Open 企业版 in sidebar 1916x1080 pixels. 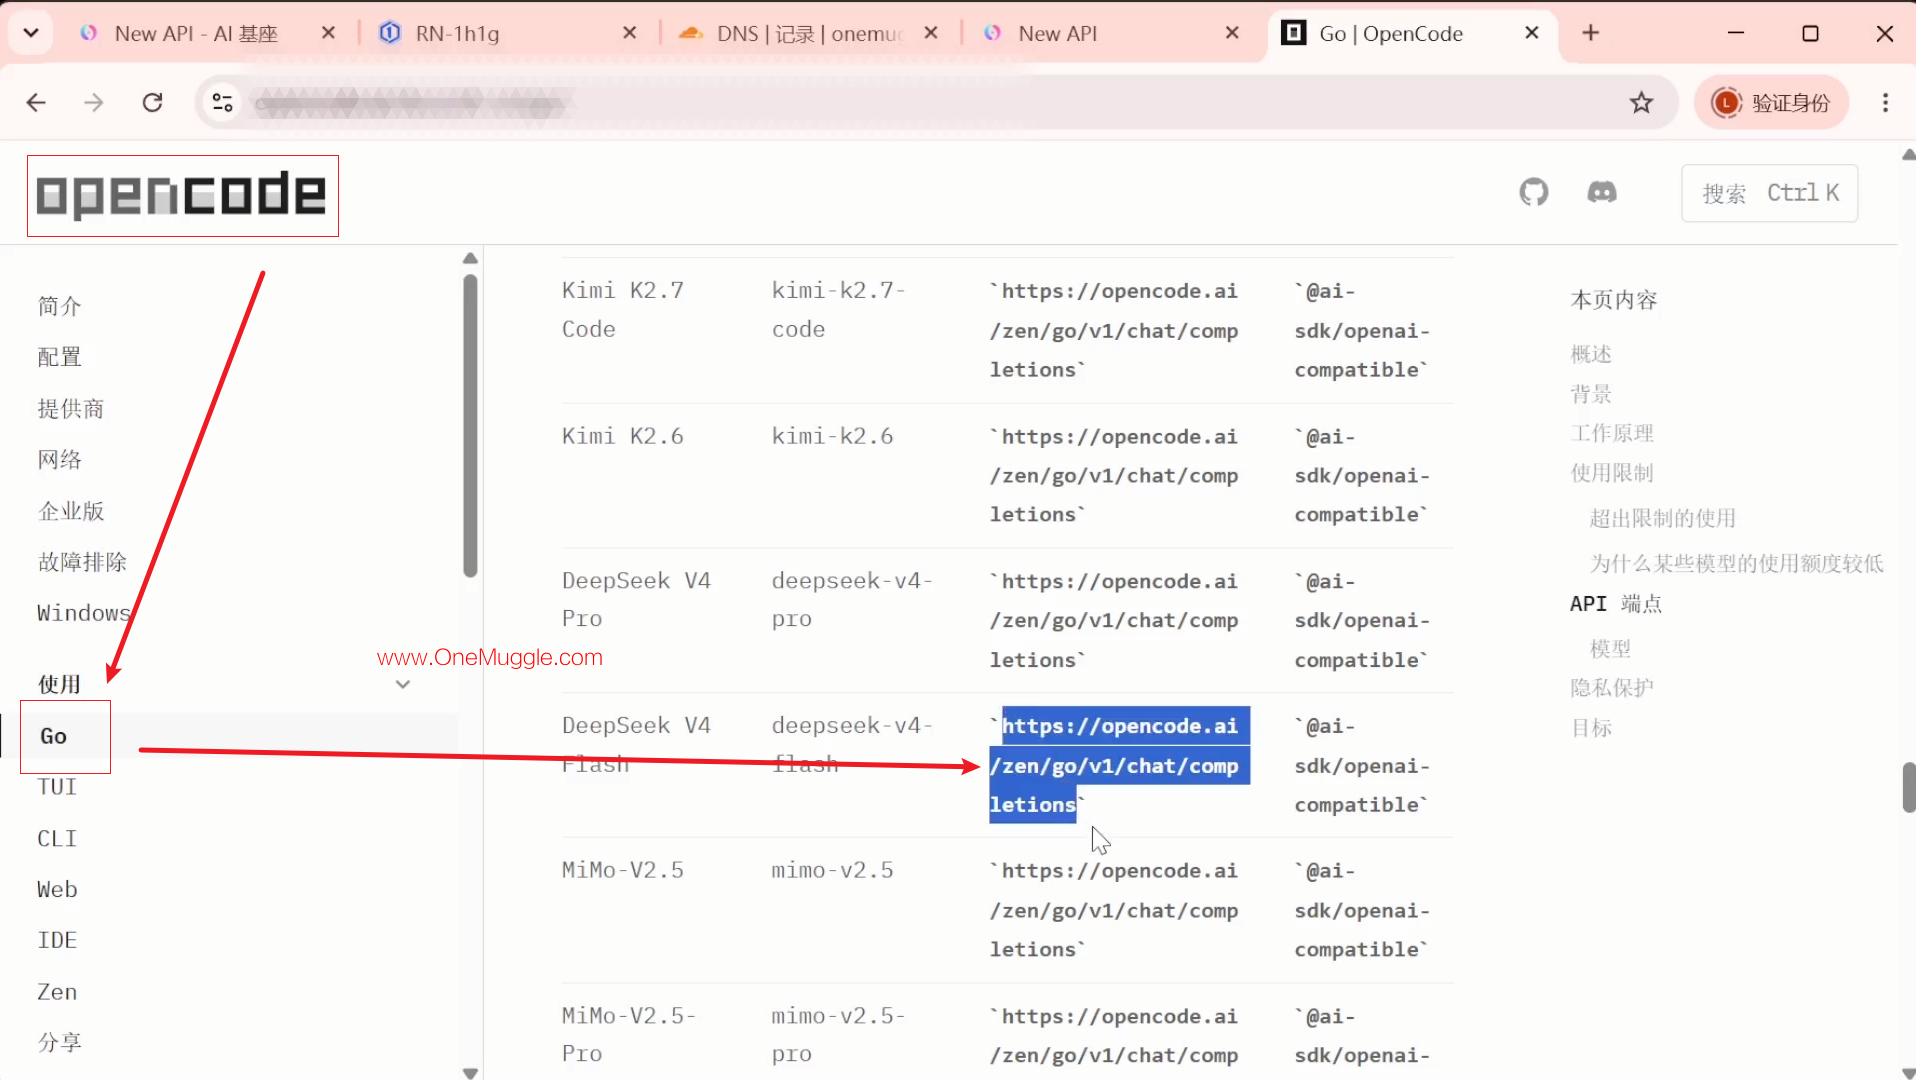click(70, 510)
